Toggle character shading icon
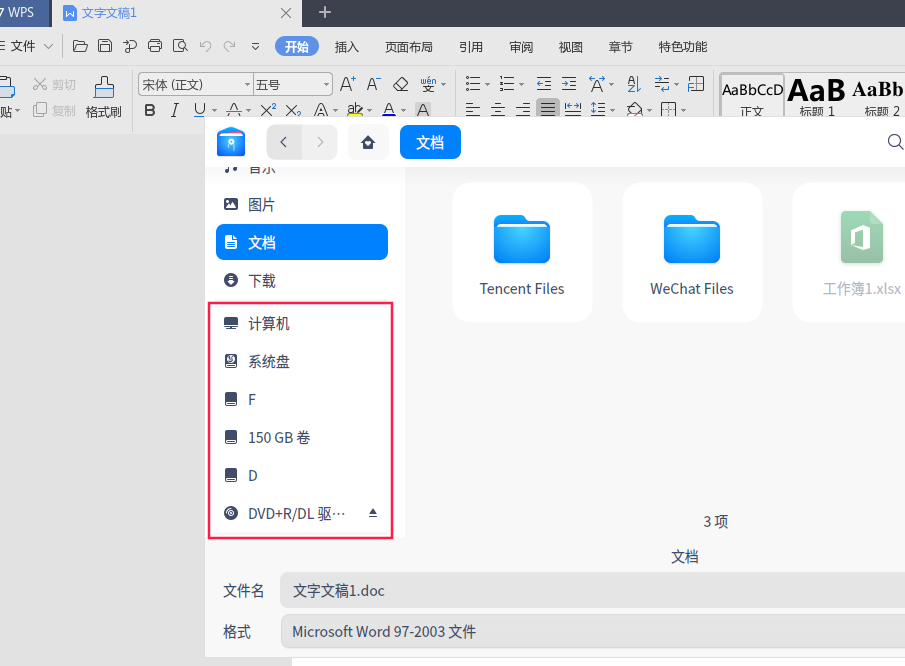 [x=423, y=110]
